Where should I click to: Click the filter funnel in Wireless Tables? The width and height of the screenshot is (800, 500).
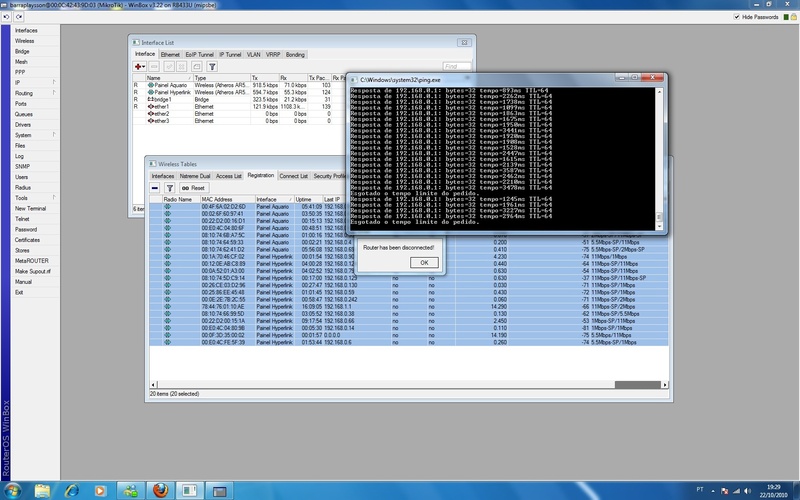coord(170,188)
